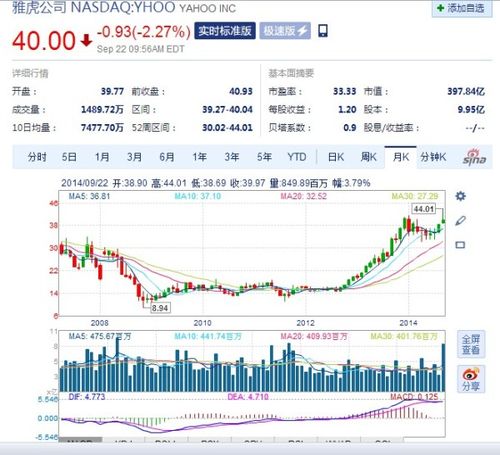The image size is (500, 455).
Task: Click opening price value 39.77
Action: pyautogui.click(x=112, y=91)
